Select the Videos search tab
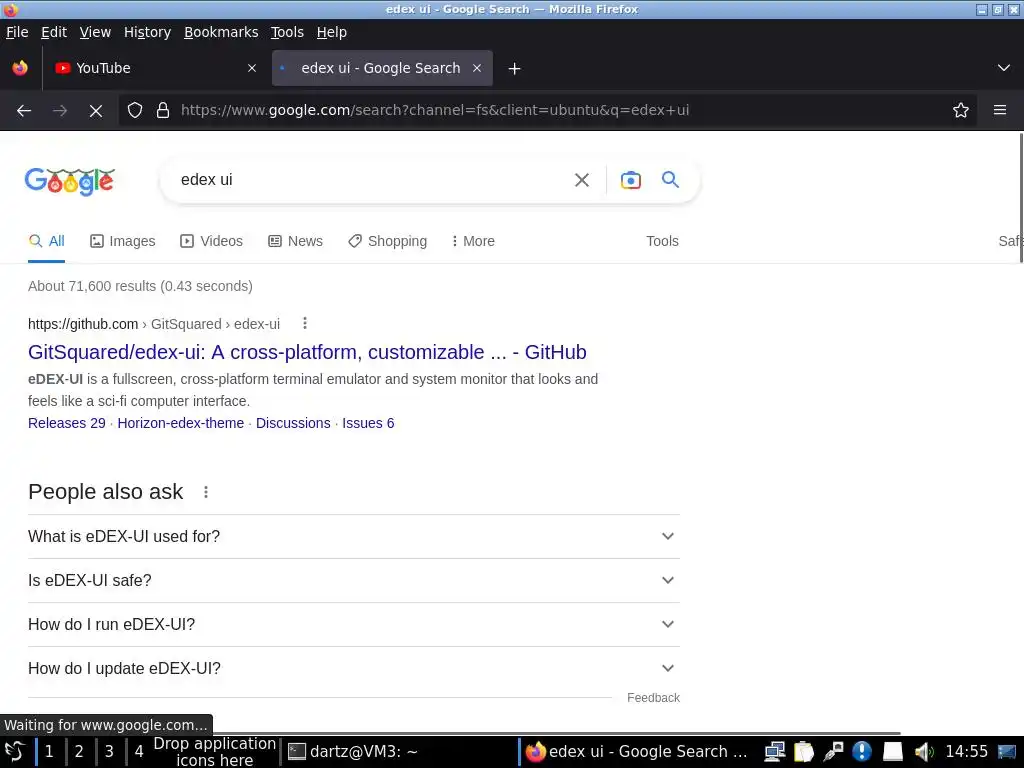The image size is (1024, 768). point(212,241)
